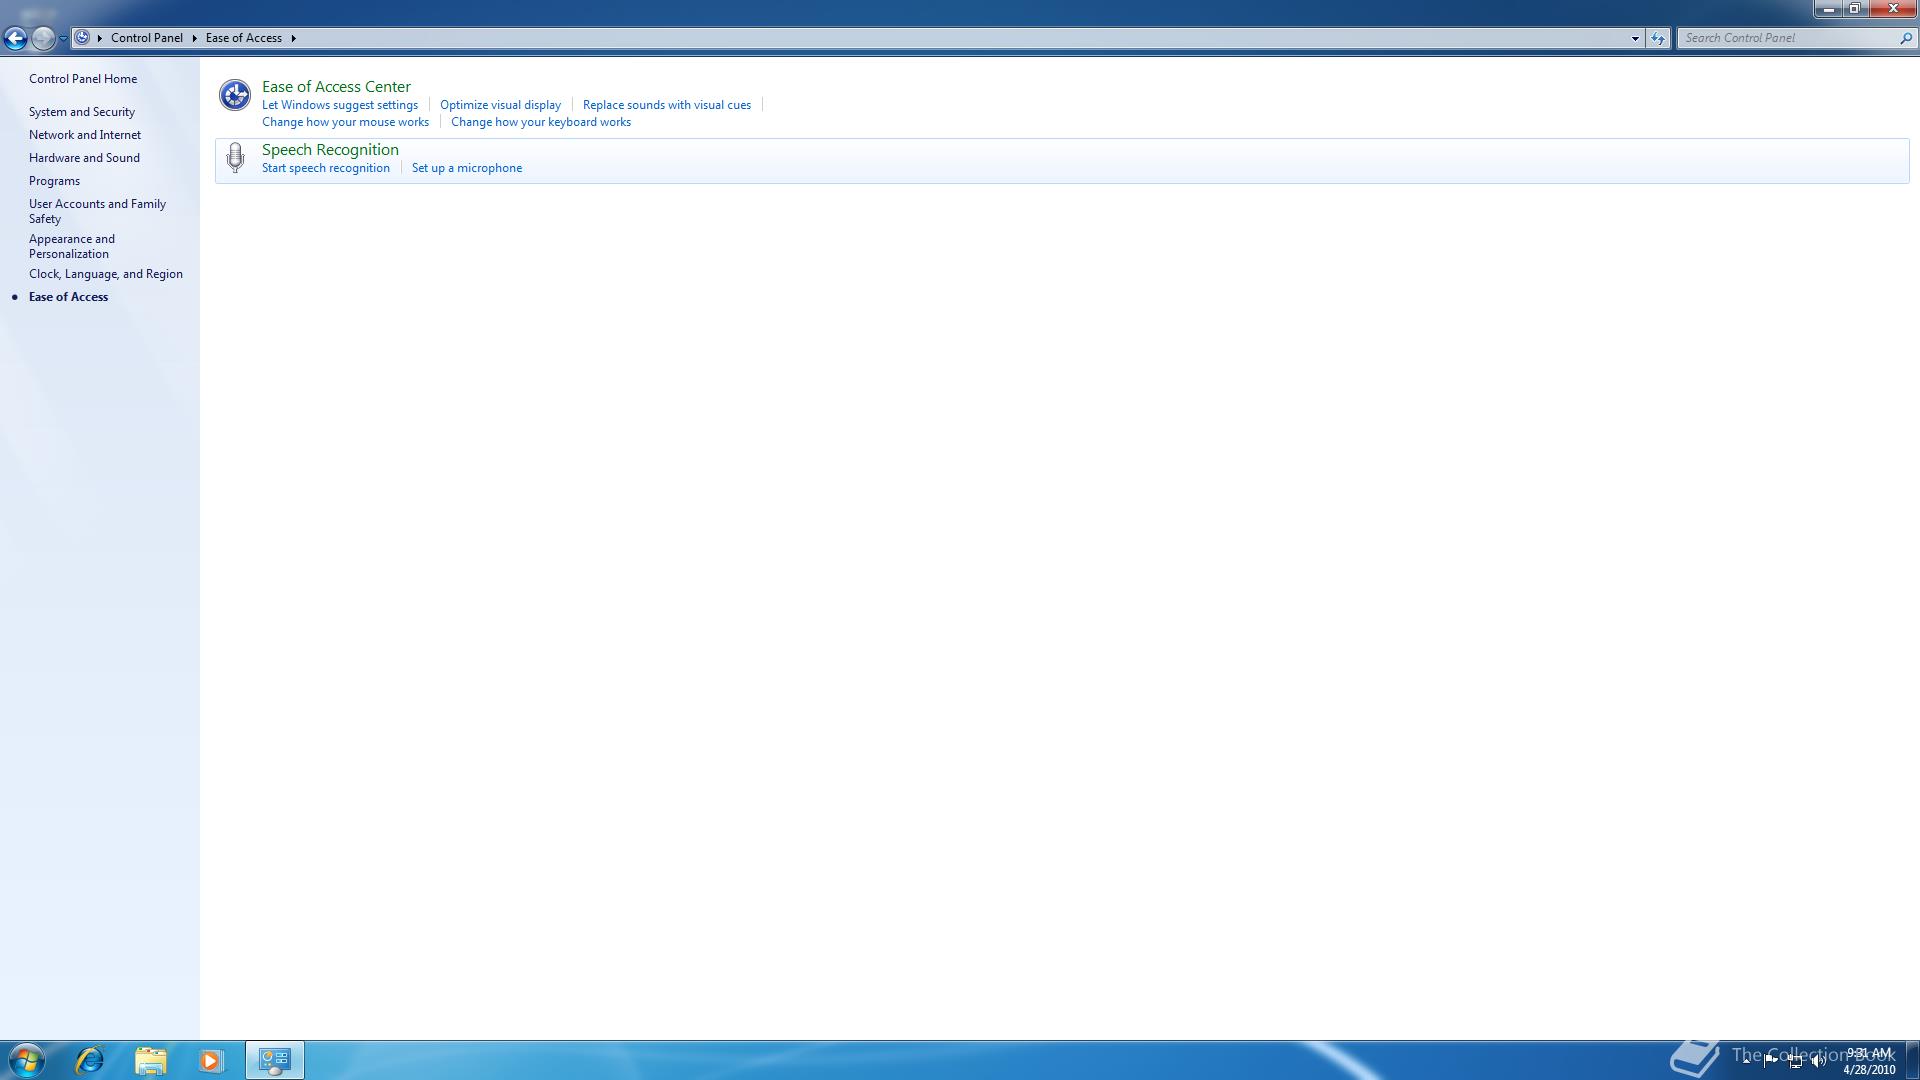Click Start speech recognition link

click(x=326, y=168)
